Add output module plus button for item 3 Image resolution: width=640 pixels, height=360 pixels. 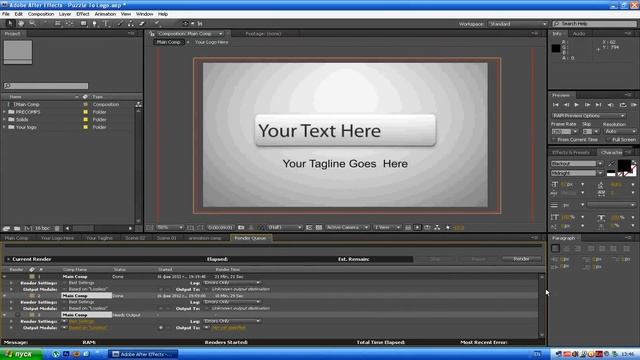(161, 328)
